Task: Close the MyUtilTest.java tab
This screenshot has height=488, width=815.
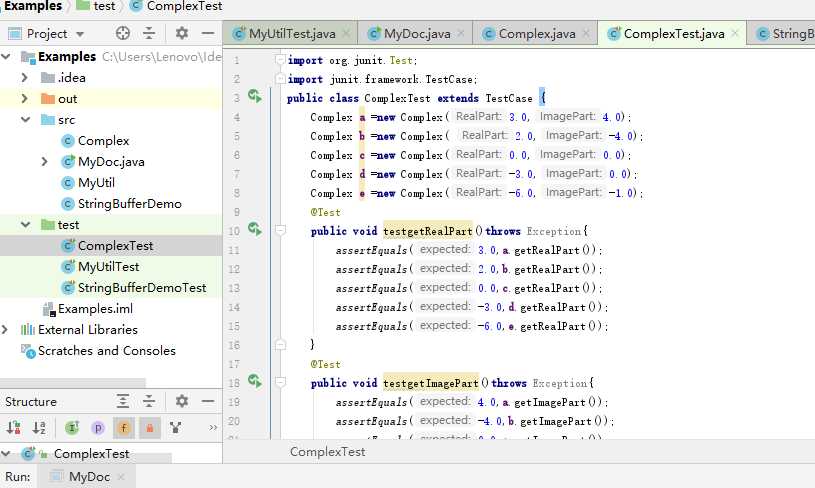Action: click(346, 34)
